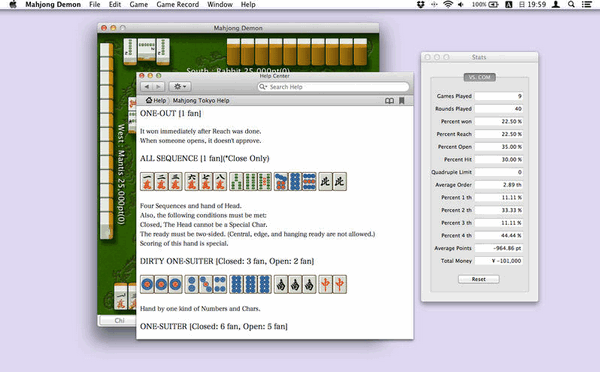Click the Average Order value 2.89 th
The height and width of the screenshot is (372, 600).
point(499,185)
